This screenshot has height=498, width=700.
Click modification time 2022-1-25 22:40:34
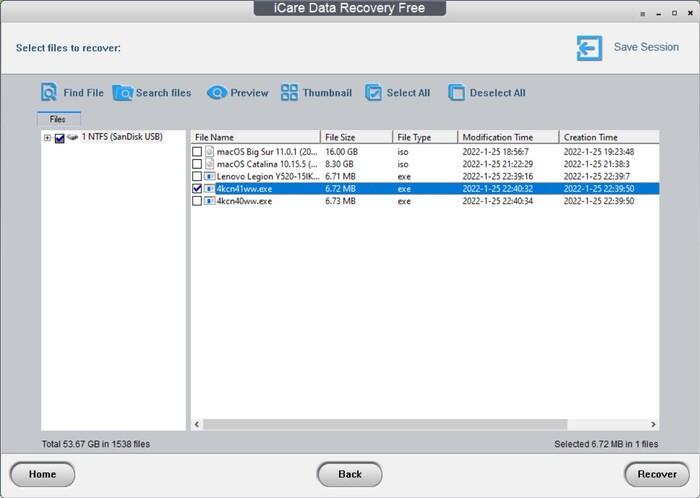tap(497, 201)
